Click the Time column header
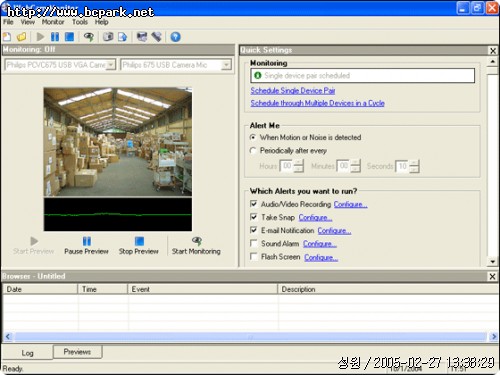Image resolution: width=500 pixels, height=375 pixels. [x=103, y=289]
